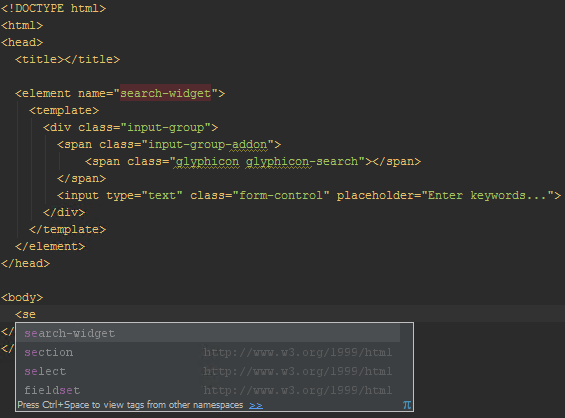Choose fieldset completion suggestion

point(208,390)
